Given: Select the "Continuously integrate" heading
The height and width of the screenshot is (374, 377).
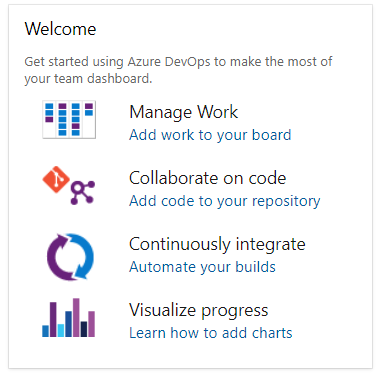Looking at the screenshot, I should point(217,244).
